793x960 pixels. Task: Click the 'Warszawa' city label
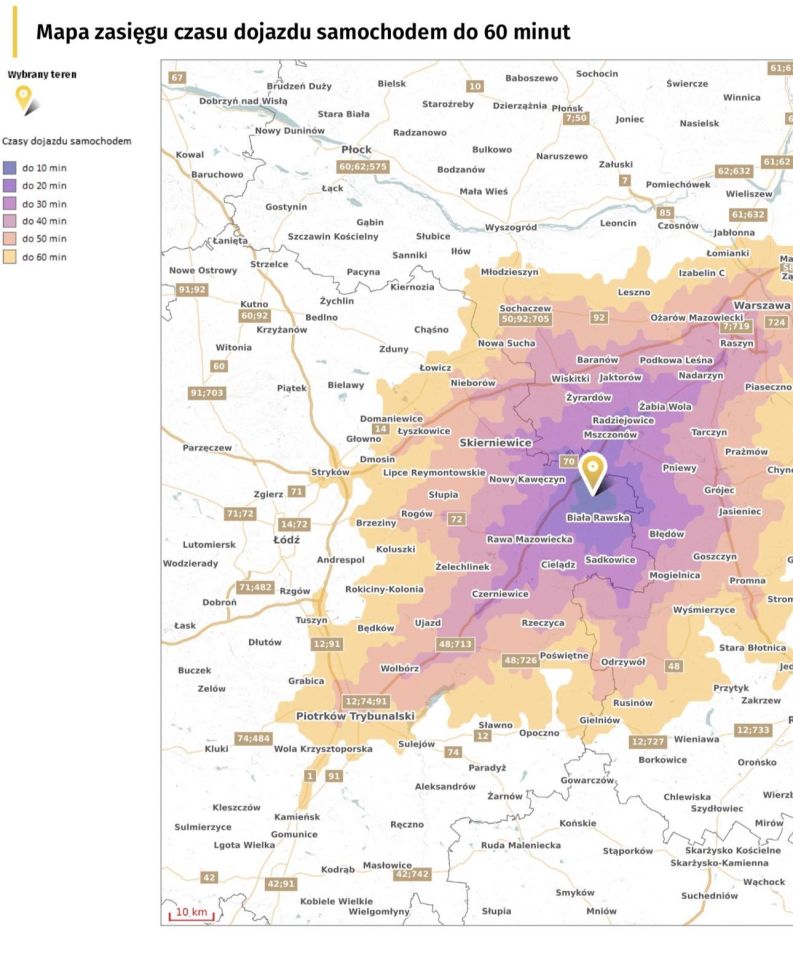click(x=762, y=305)
